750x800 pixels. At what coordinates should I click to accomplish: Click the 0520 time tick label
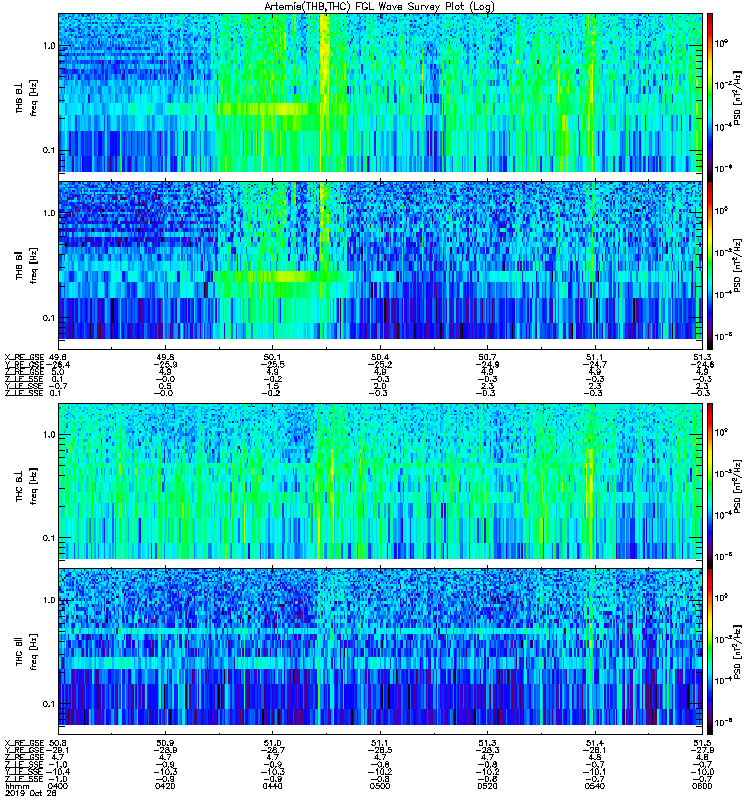pos(487,786)
